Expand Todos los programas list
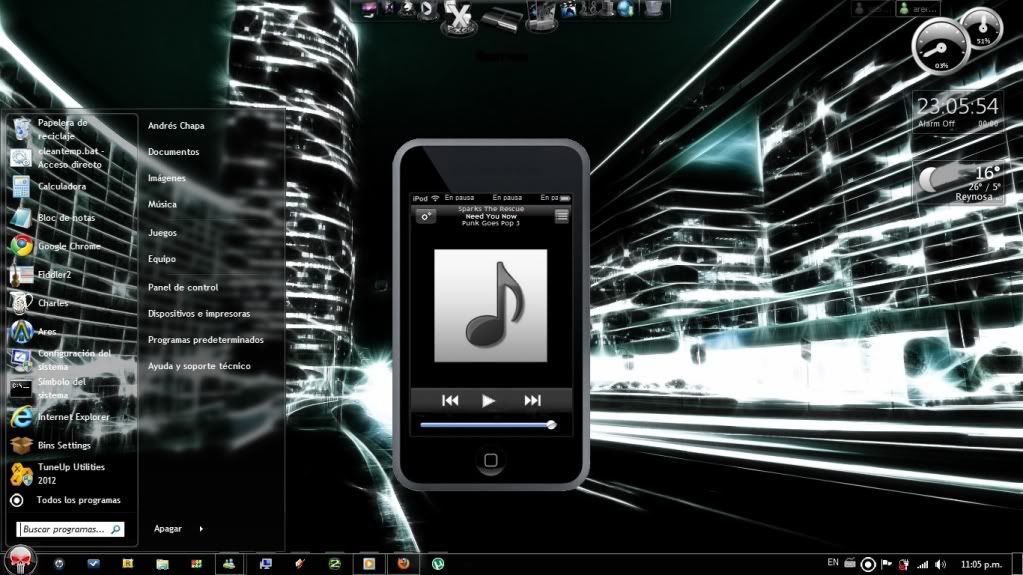The height and width of the screenshot is (575, 1023). 65,500
